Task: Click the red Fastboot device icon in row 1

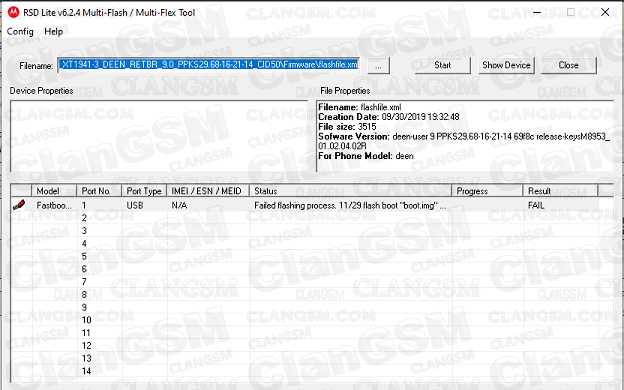Action: pyautogui.click(x=19, y=205)
